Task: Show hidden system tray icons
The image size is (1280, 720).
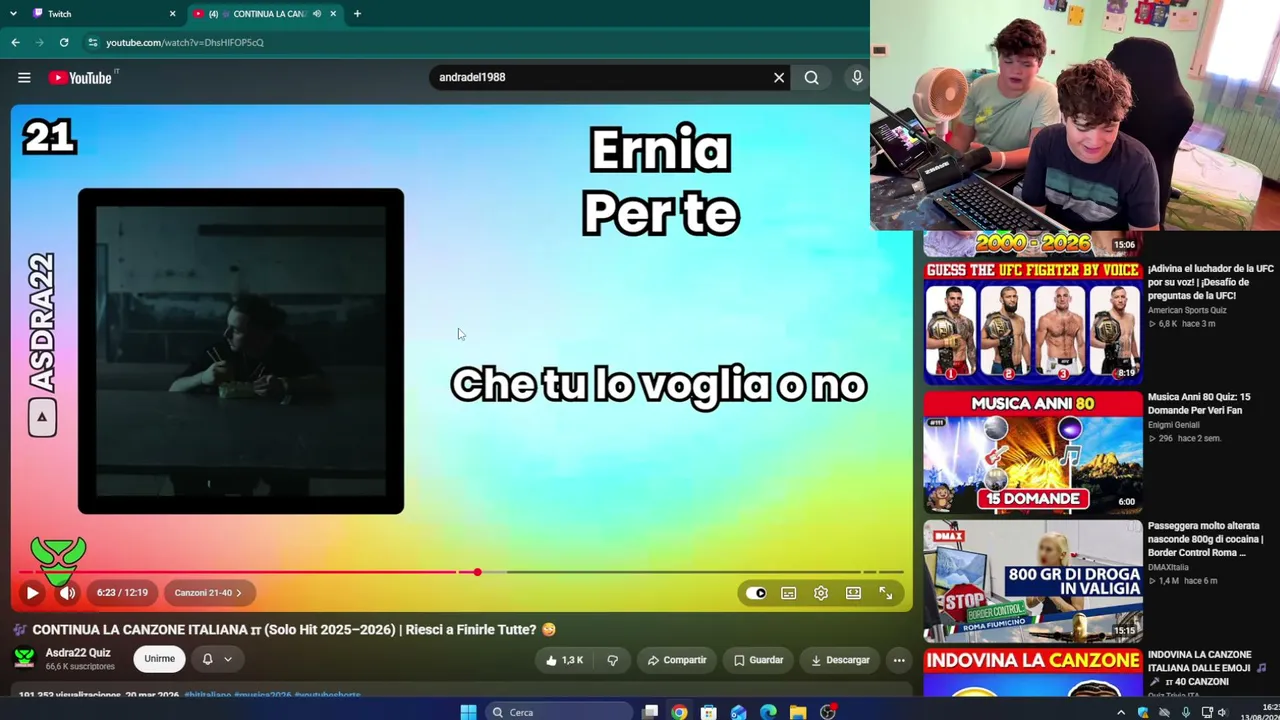Action: point(1121,712)
